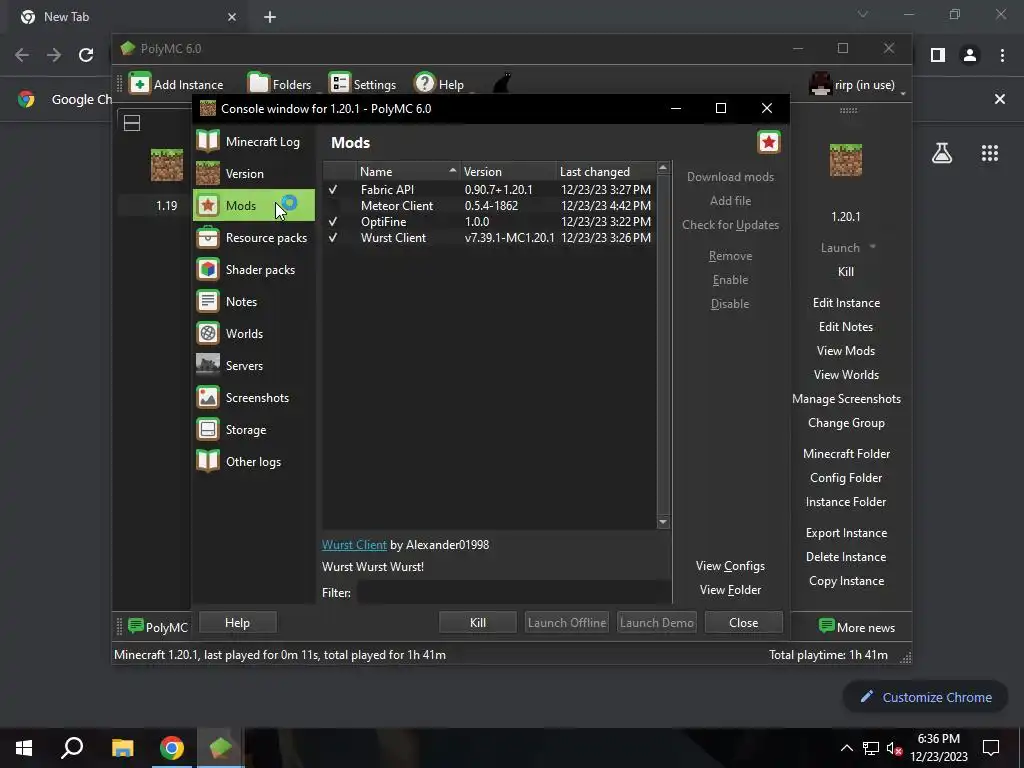Click Kill in PolyMC side panel
This screenshot has width=1024, height=768.
point(846,272)
